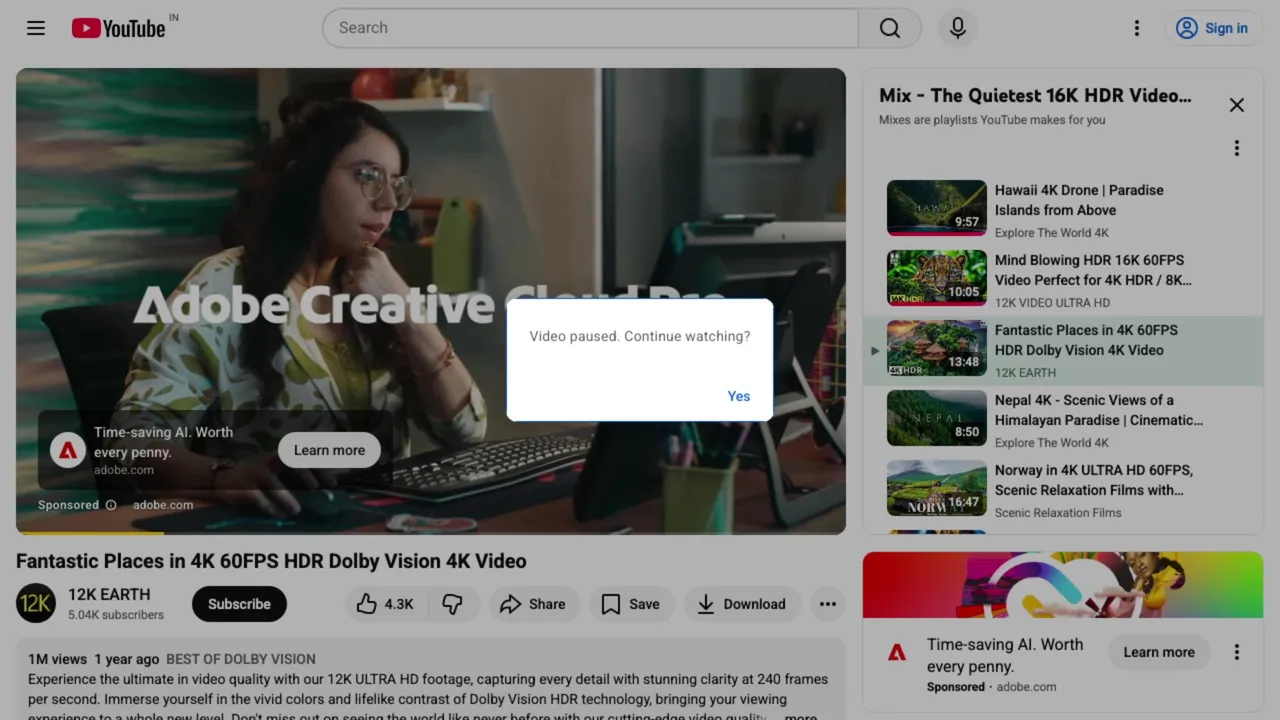Play Hawaii 4K Drone video thumbnail
This screenshot has height=720, width=1280.
pyautogui.click(x=937, y=208)
